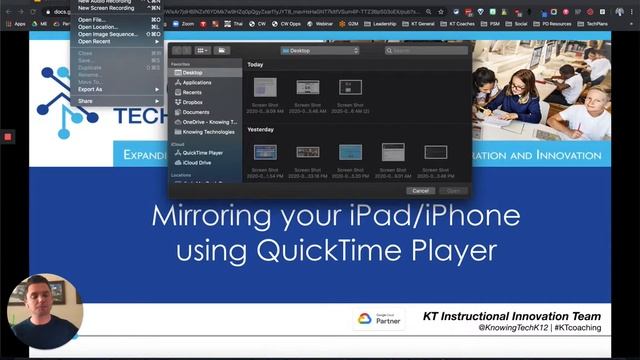Expand the Share submenu

119,101
